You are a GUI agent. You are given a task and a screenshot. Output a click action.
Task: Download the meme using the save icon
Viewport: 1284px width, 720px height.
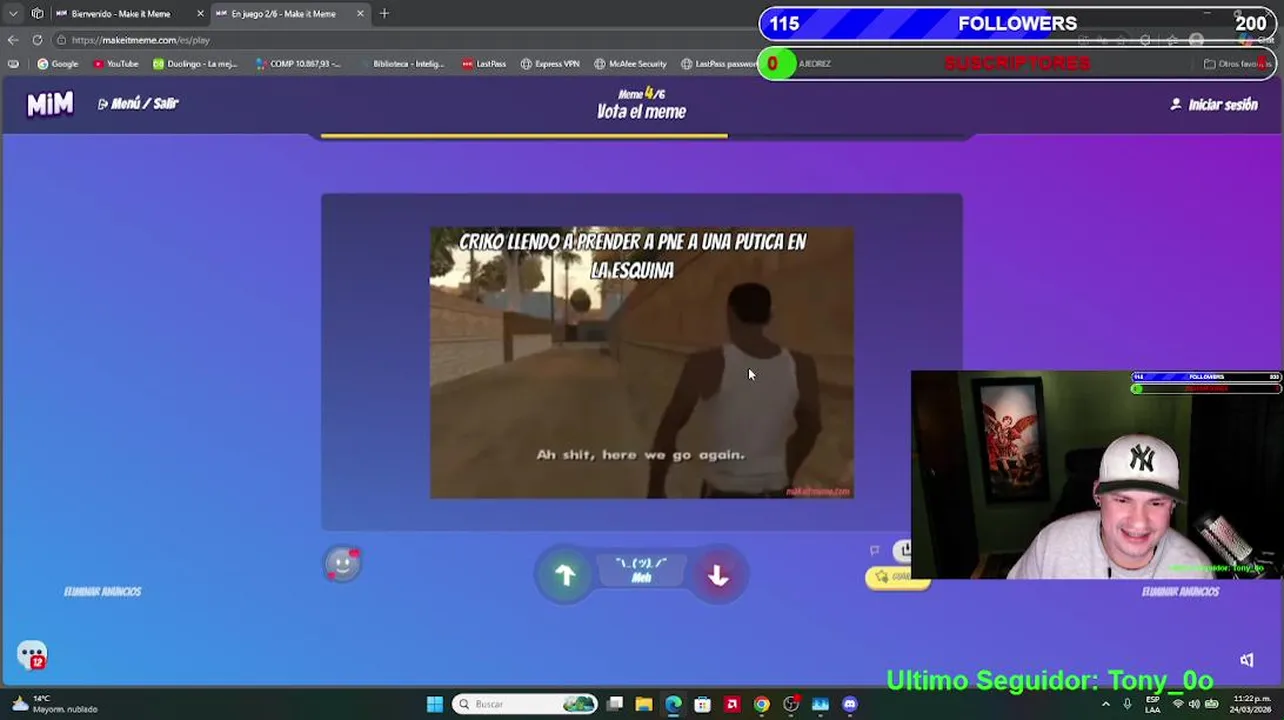tap(904, 549)
